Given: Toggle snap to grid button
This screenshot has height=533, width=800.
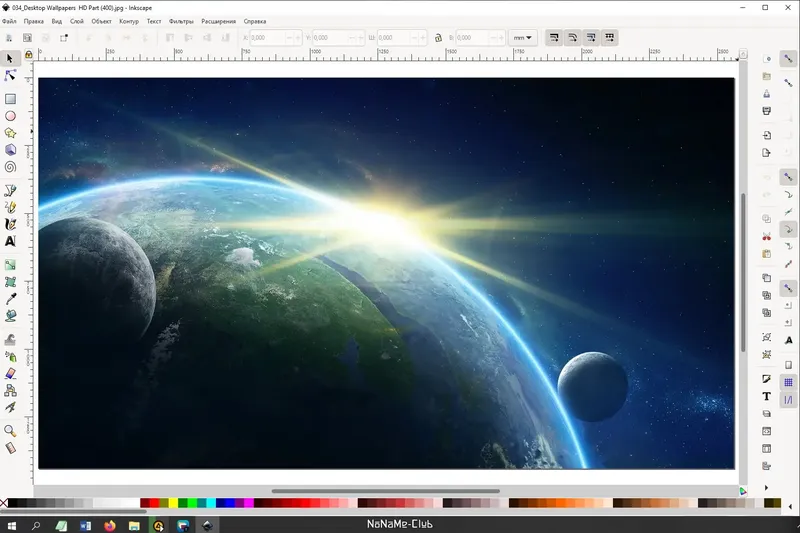Looking at the screenshot, I should 788,382.
